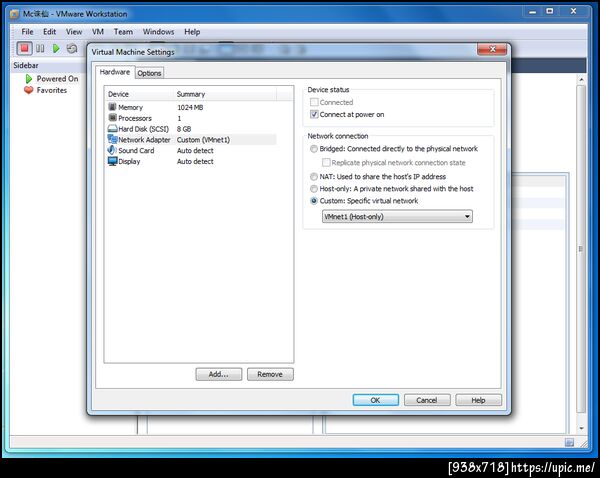Image resolution: width=600 pixels, height=478 pixels.
Task: Click the Powered On sidebar icon
Action: click(x=29, y=79)
